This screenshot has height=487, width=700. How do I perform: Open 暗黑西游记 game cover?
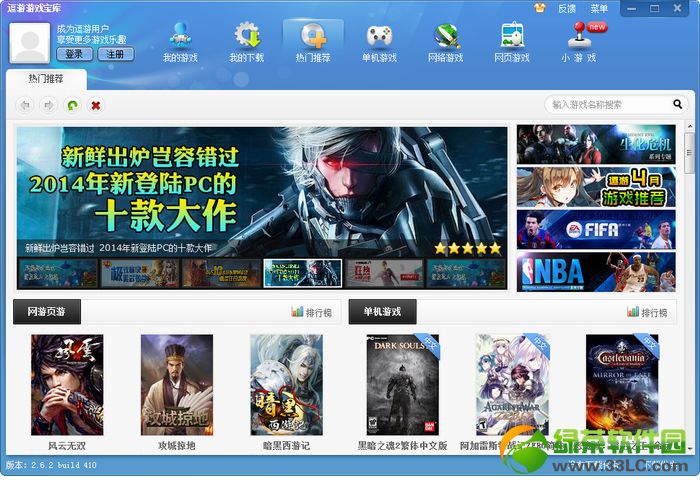pyautogui.click(x=286, y=385)
